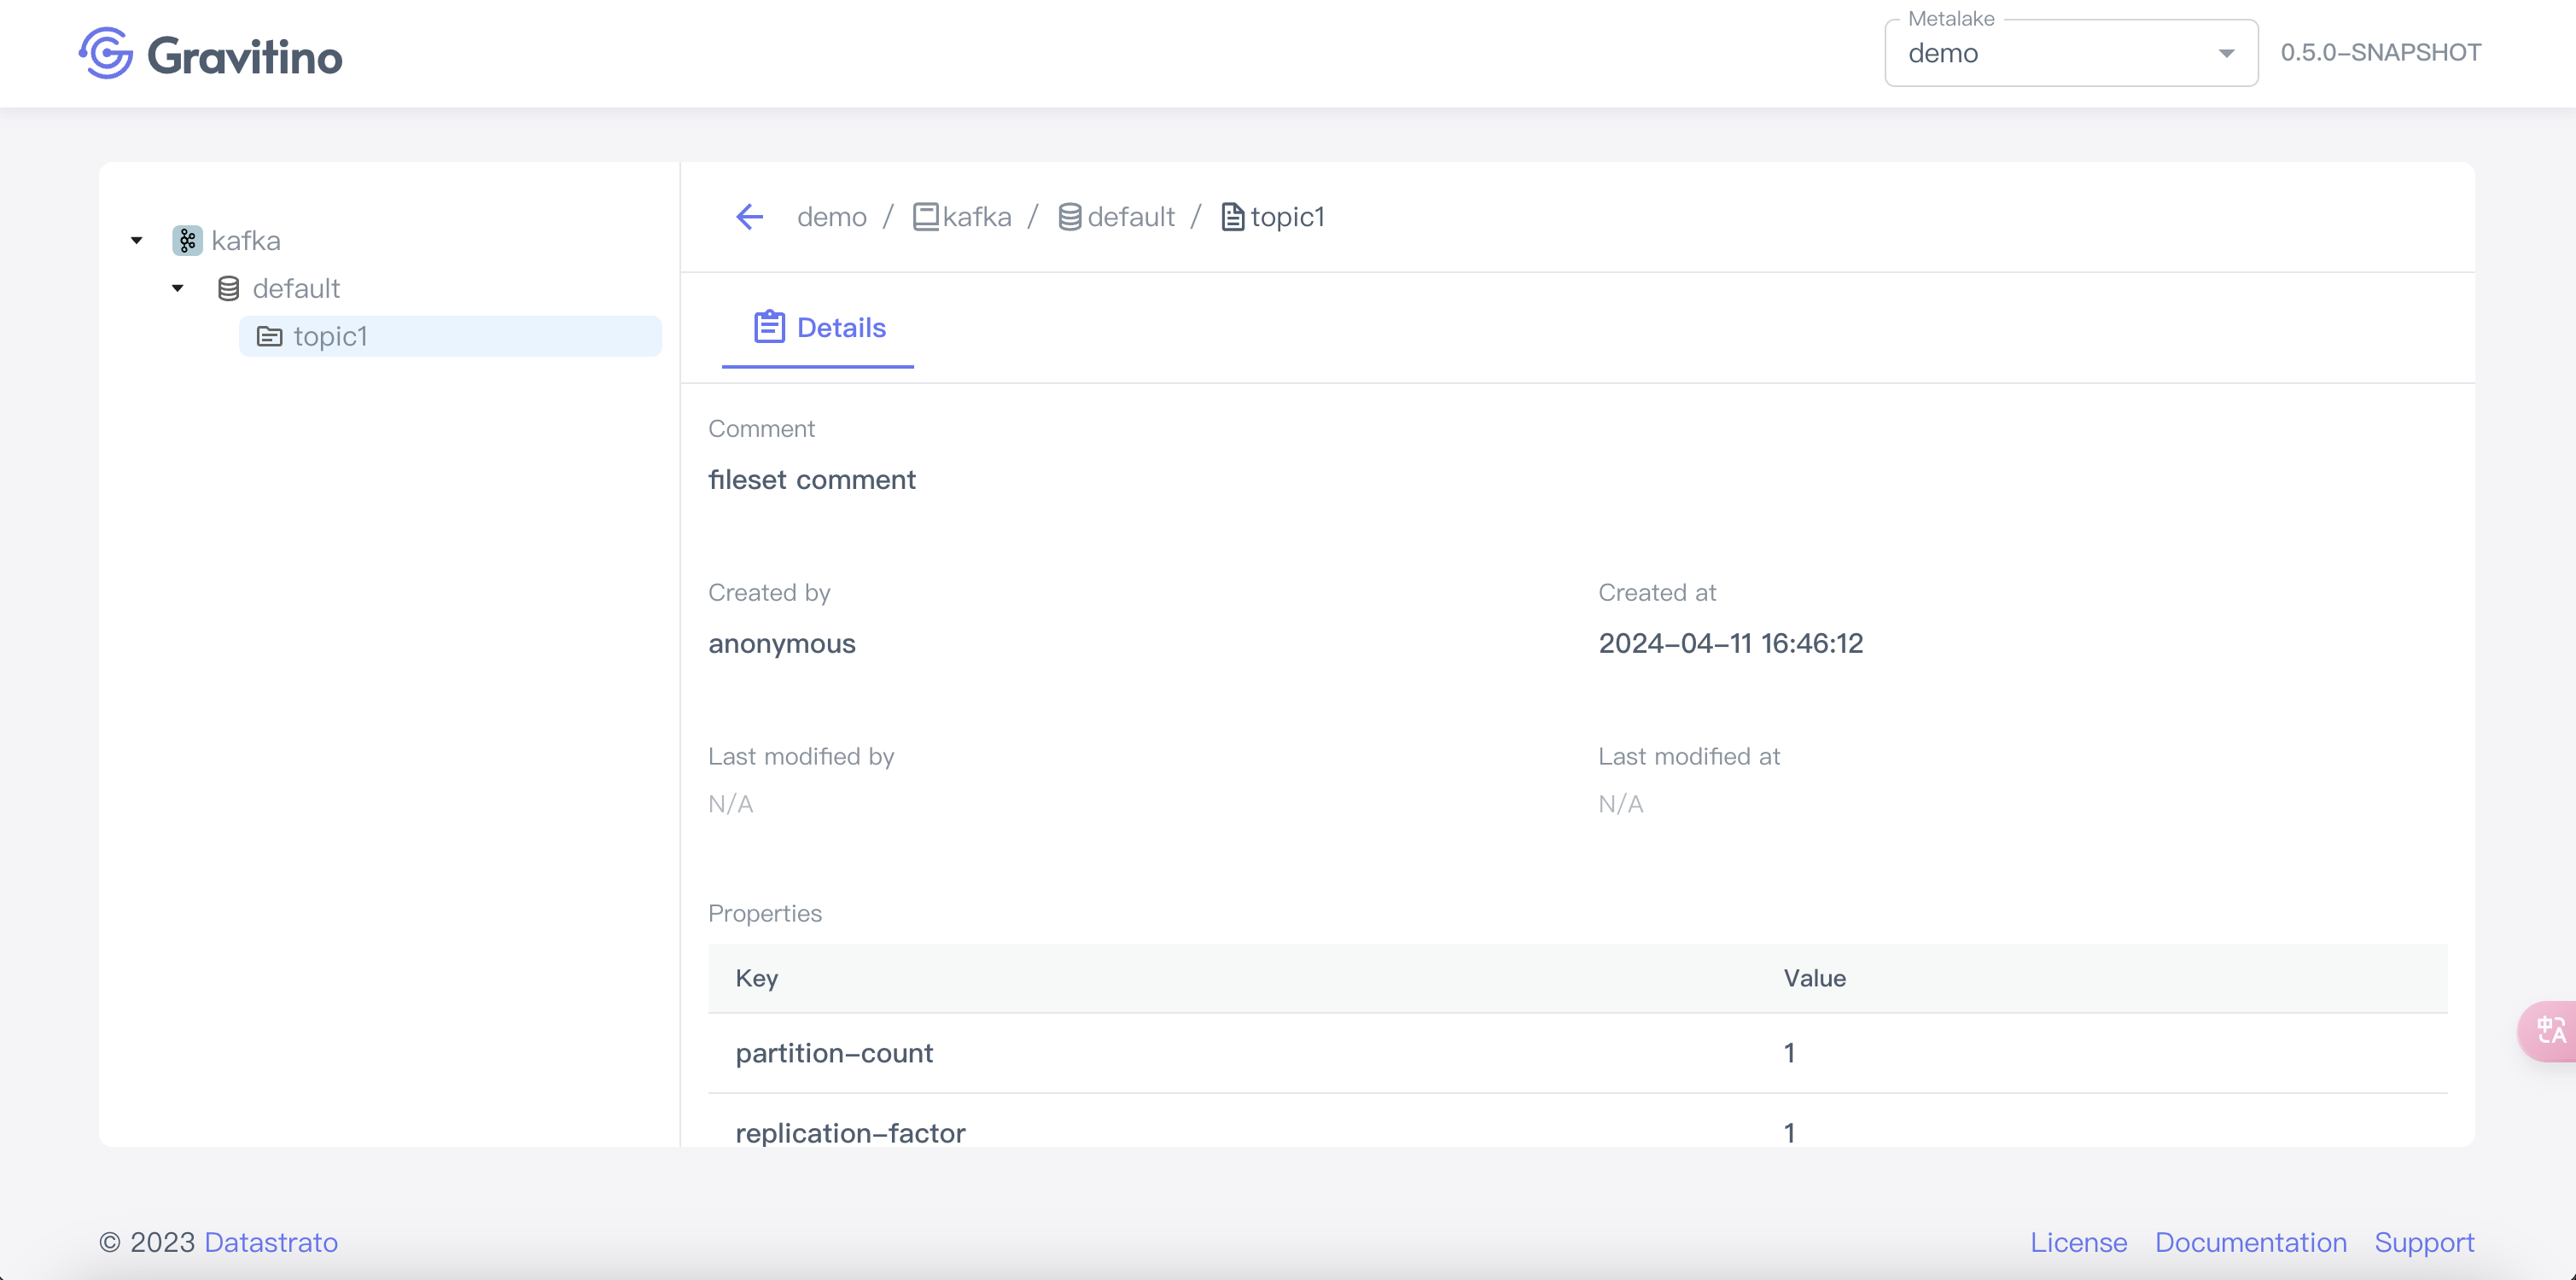Select topic1 in the tree
This screenshot has height=1280, width=2576.
[x=330, y=337]
